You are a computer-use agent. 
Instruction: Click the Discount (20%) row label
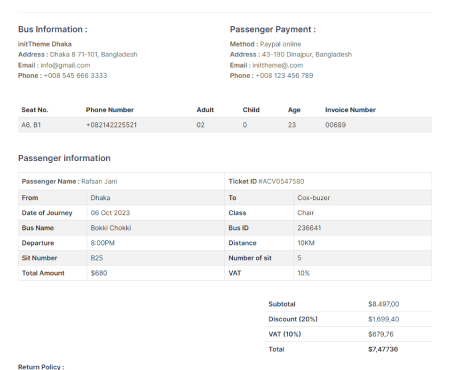click(x=293, y=319)
